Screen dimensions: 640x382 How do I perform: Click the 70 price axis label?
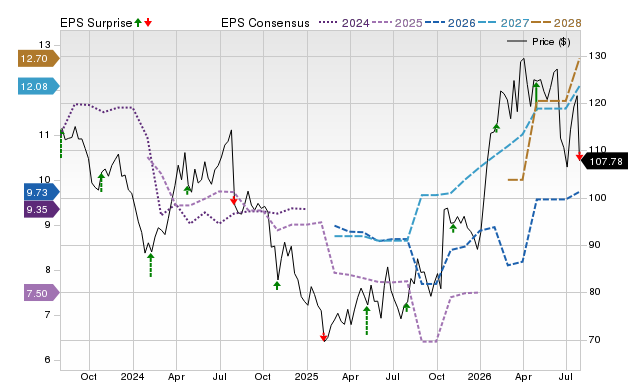tap(594, 340)
